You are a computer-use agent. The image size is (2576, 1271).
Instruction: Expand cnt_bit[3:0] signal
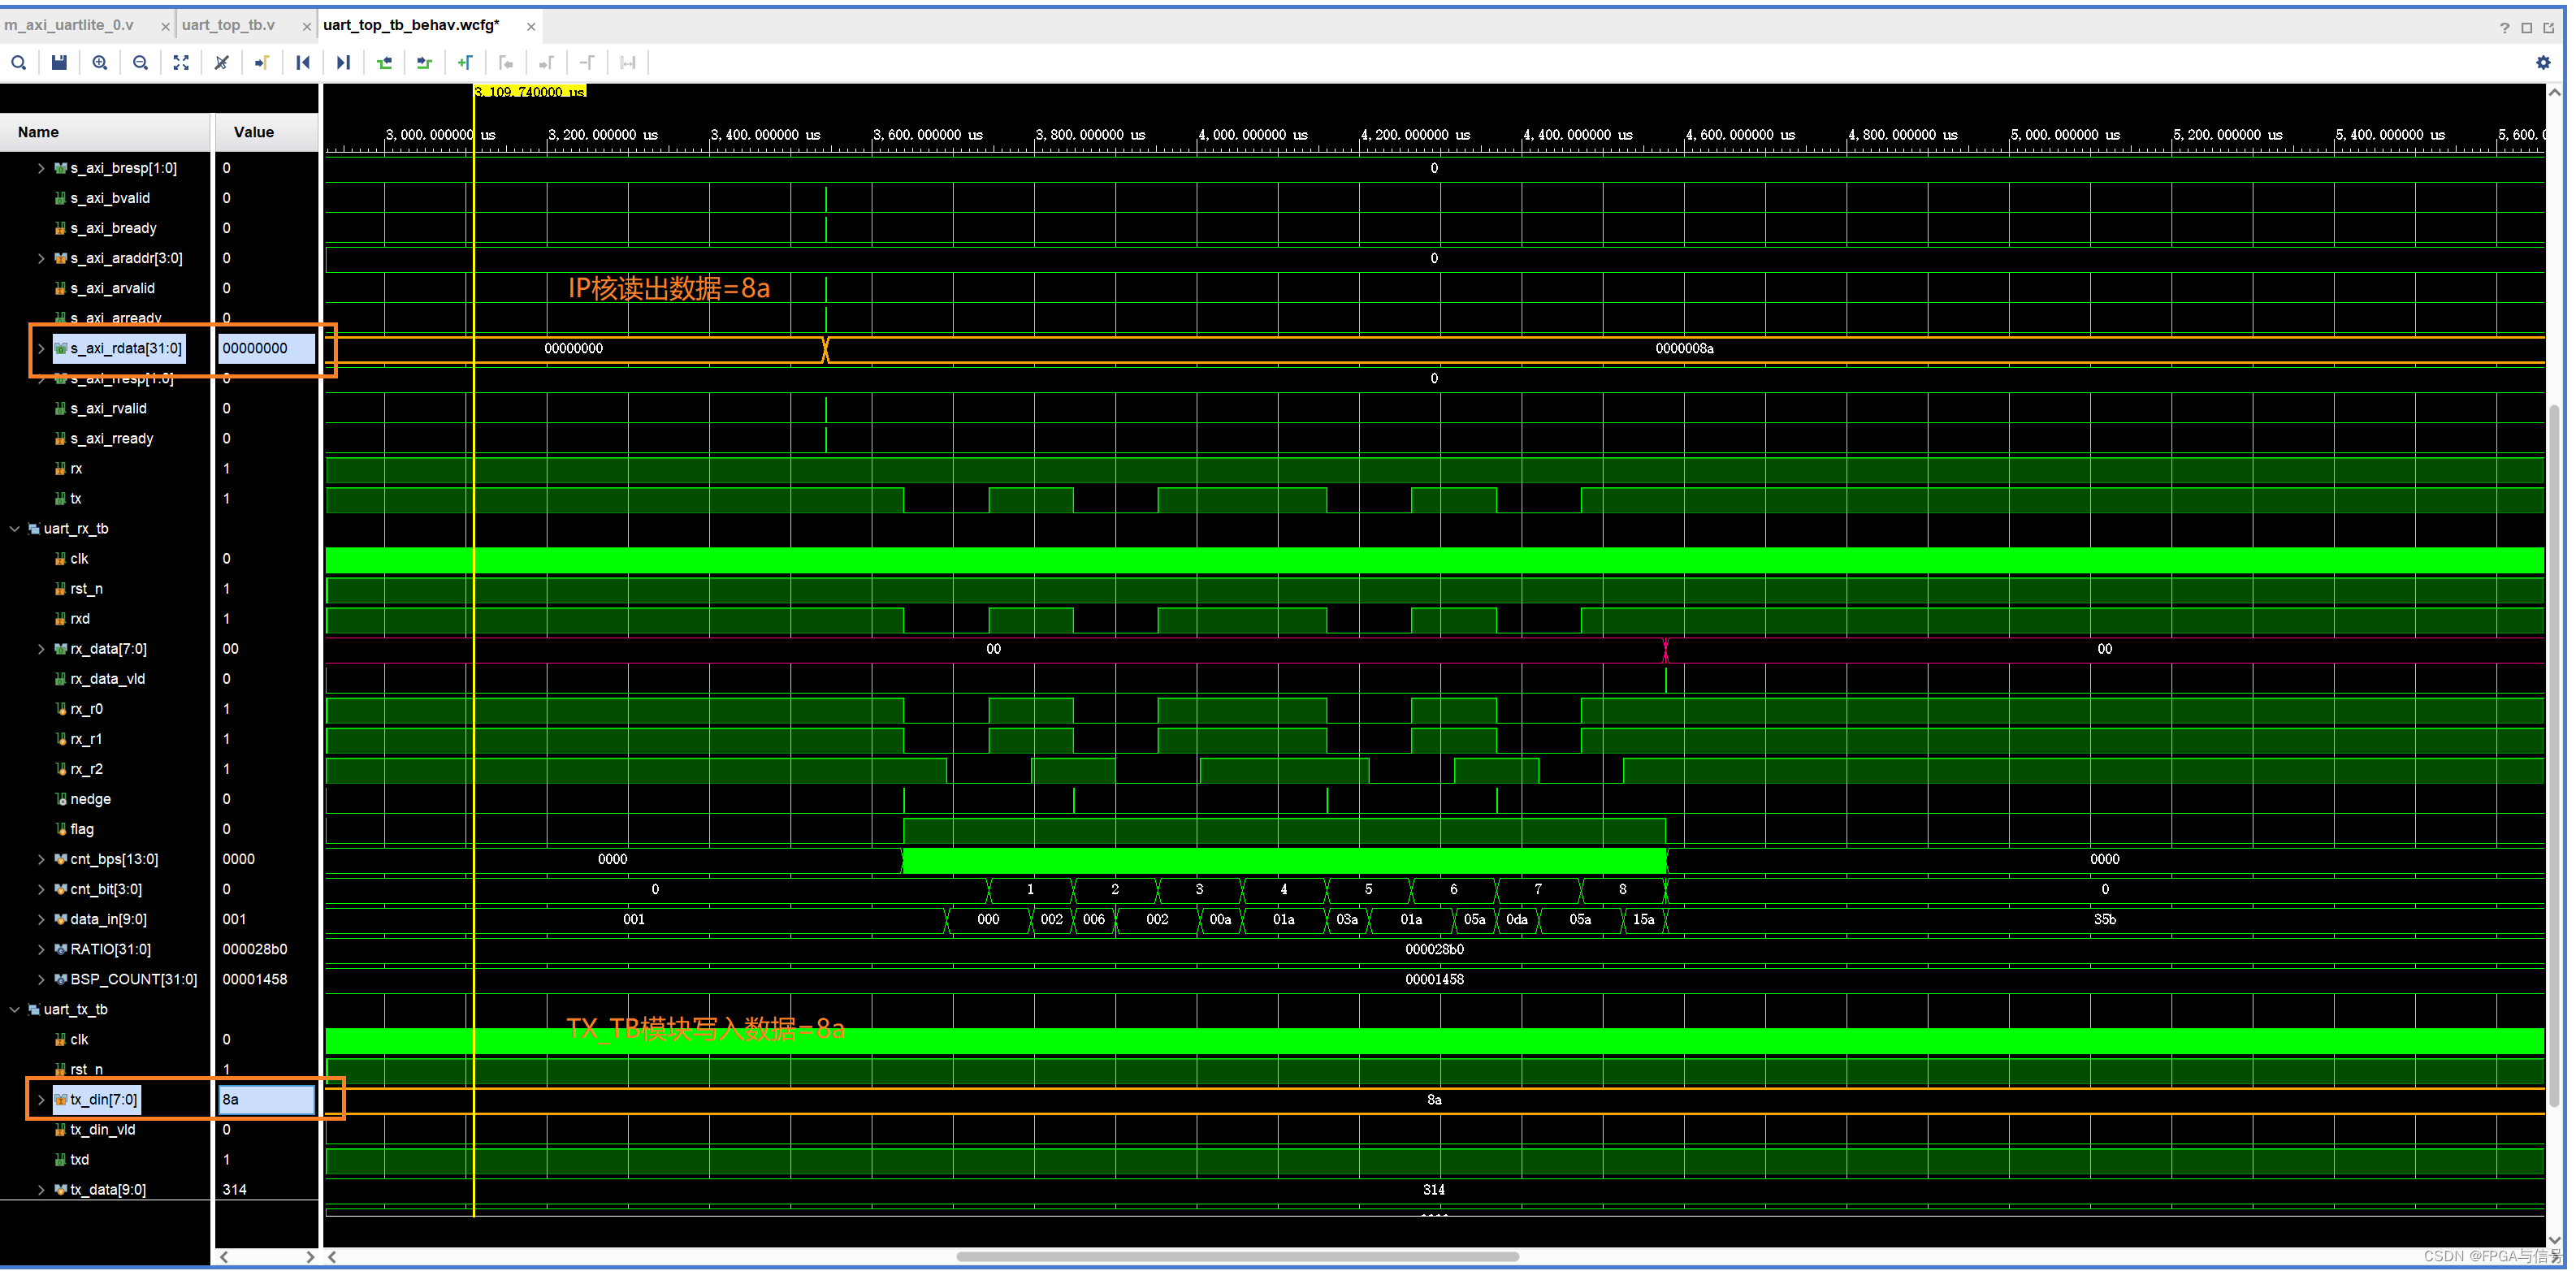(x=41, y=889)
